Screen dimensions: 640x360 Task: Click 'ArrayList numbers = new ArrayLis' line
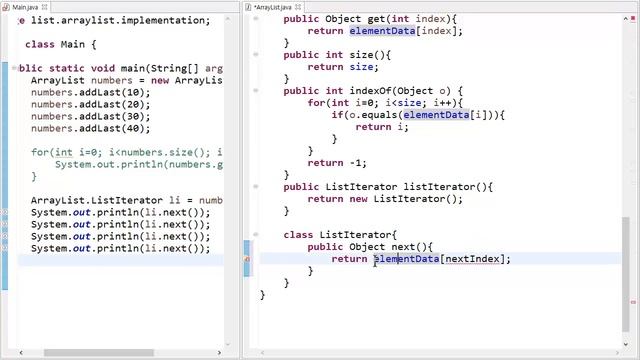[x=127, y=80]
